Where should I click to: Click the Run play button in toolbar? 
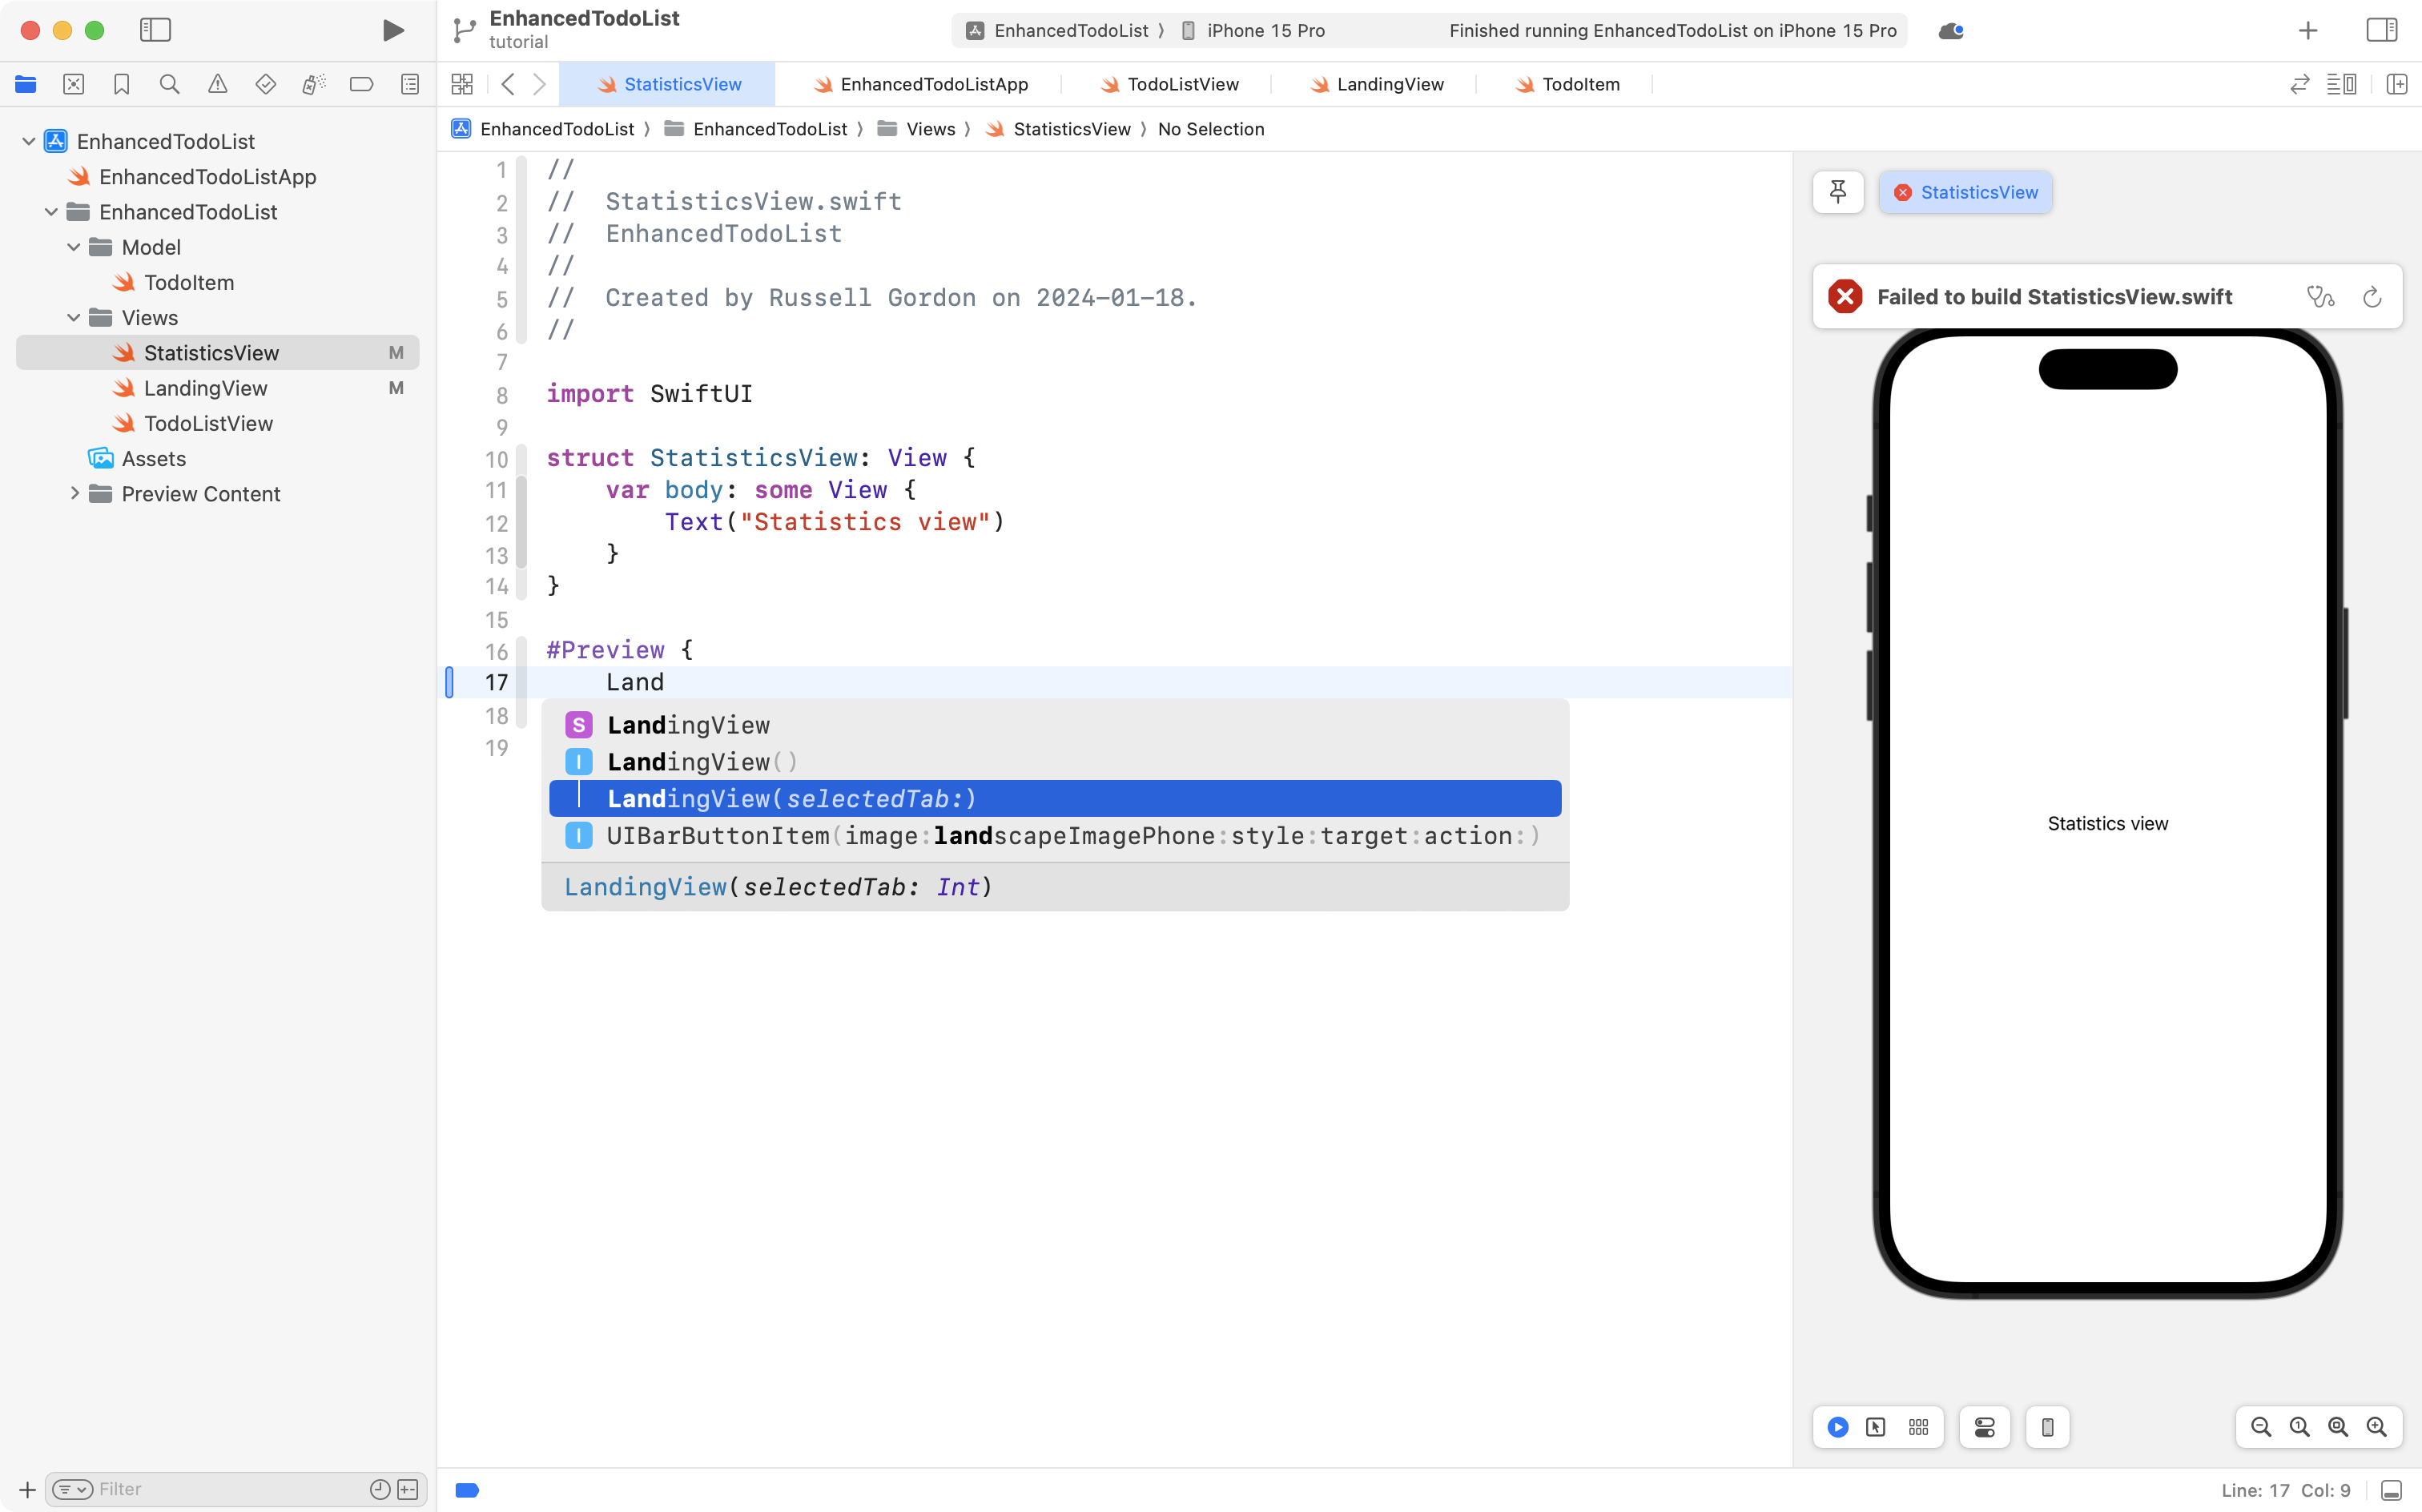393,31
